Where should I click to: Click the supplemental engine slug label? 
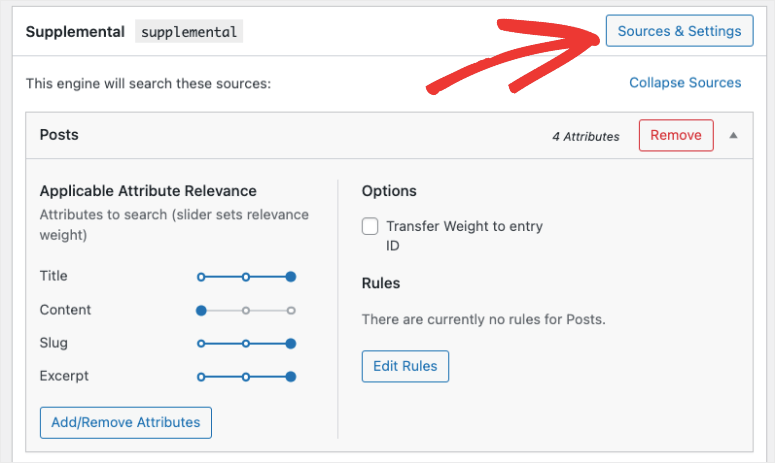(189, 32)
